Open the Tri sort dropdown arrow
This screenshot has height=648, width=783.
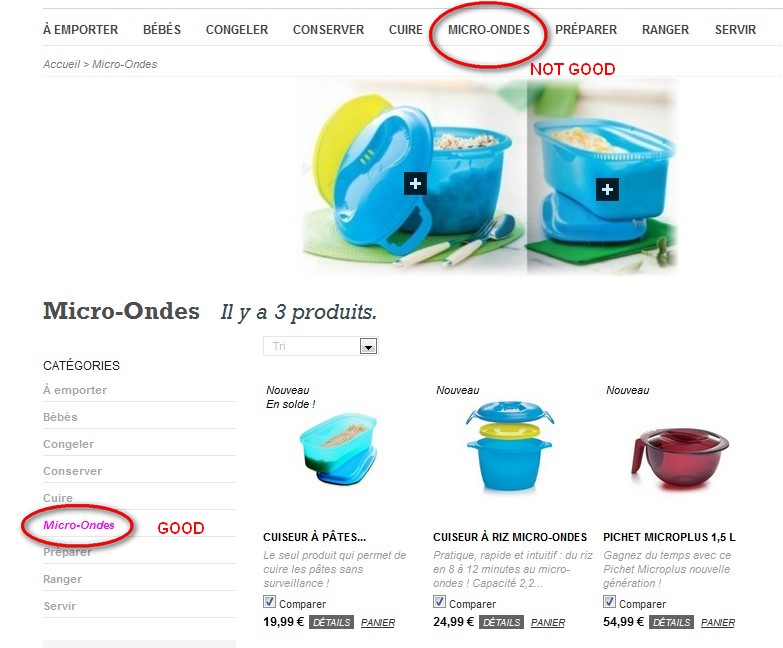coord(369,346)
